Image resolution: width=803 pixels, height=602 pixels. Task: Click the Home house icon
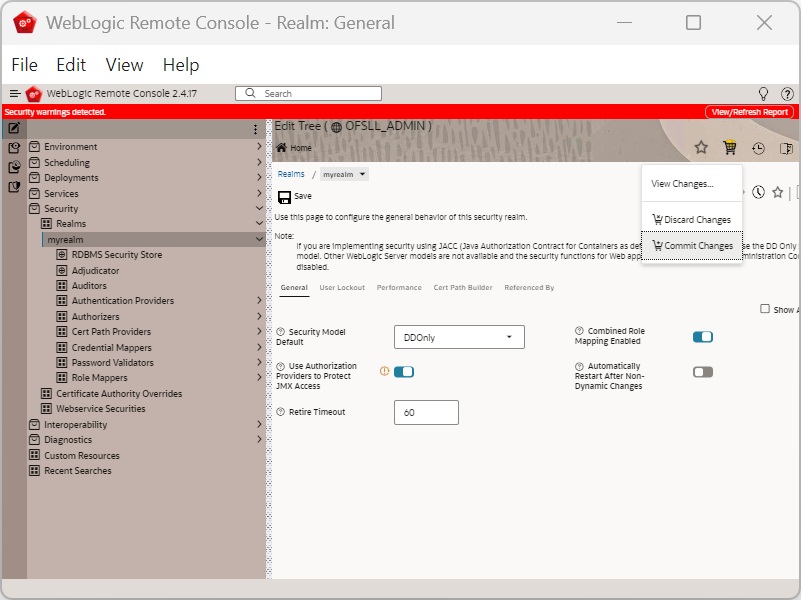281,148
